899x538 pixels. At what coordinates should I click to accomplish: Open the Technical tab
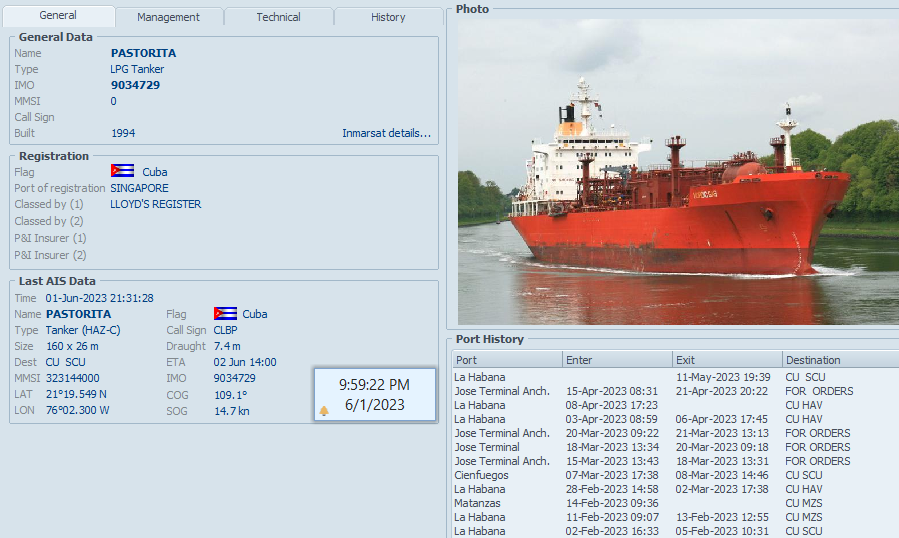coord(278,17)
